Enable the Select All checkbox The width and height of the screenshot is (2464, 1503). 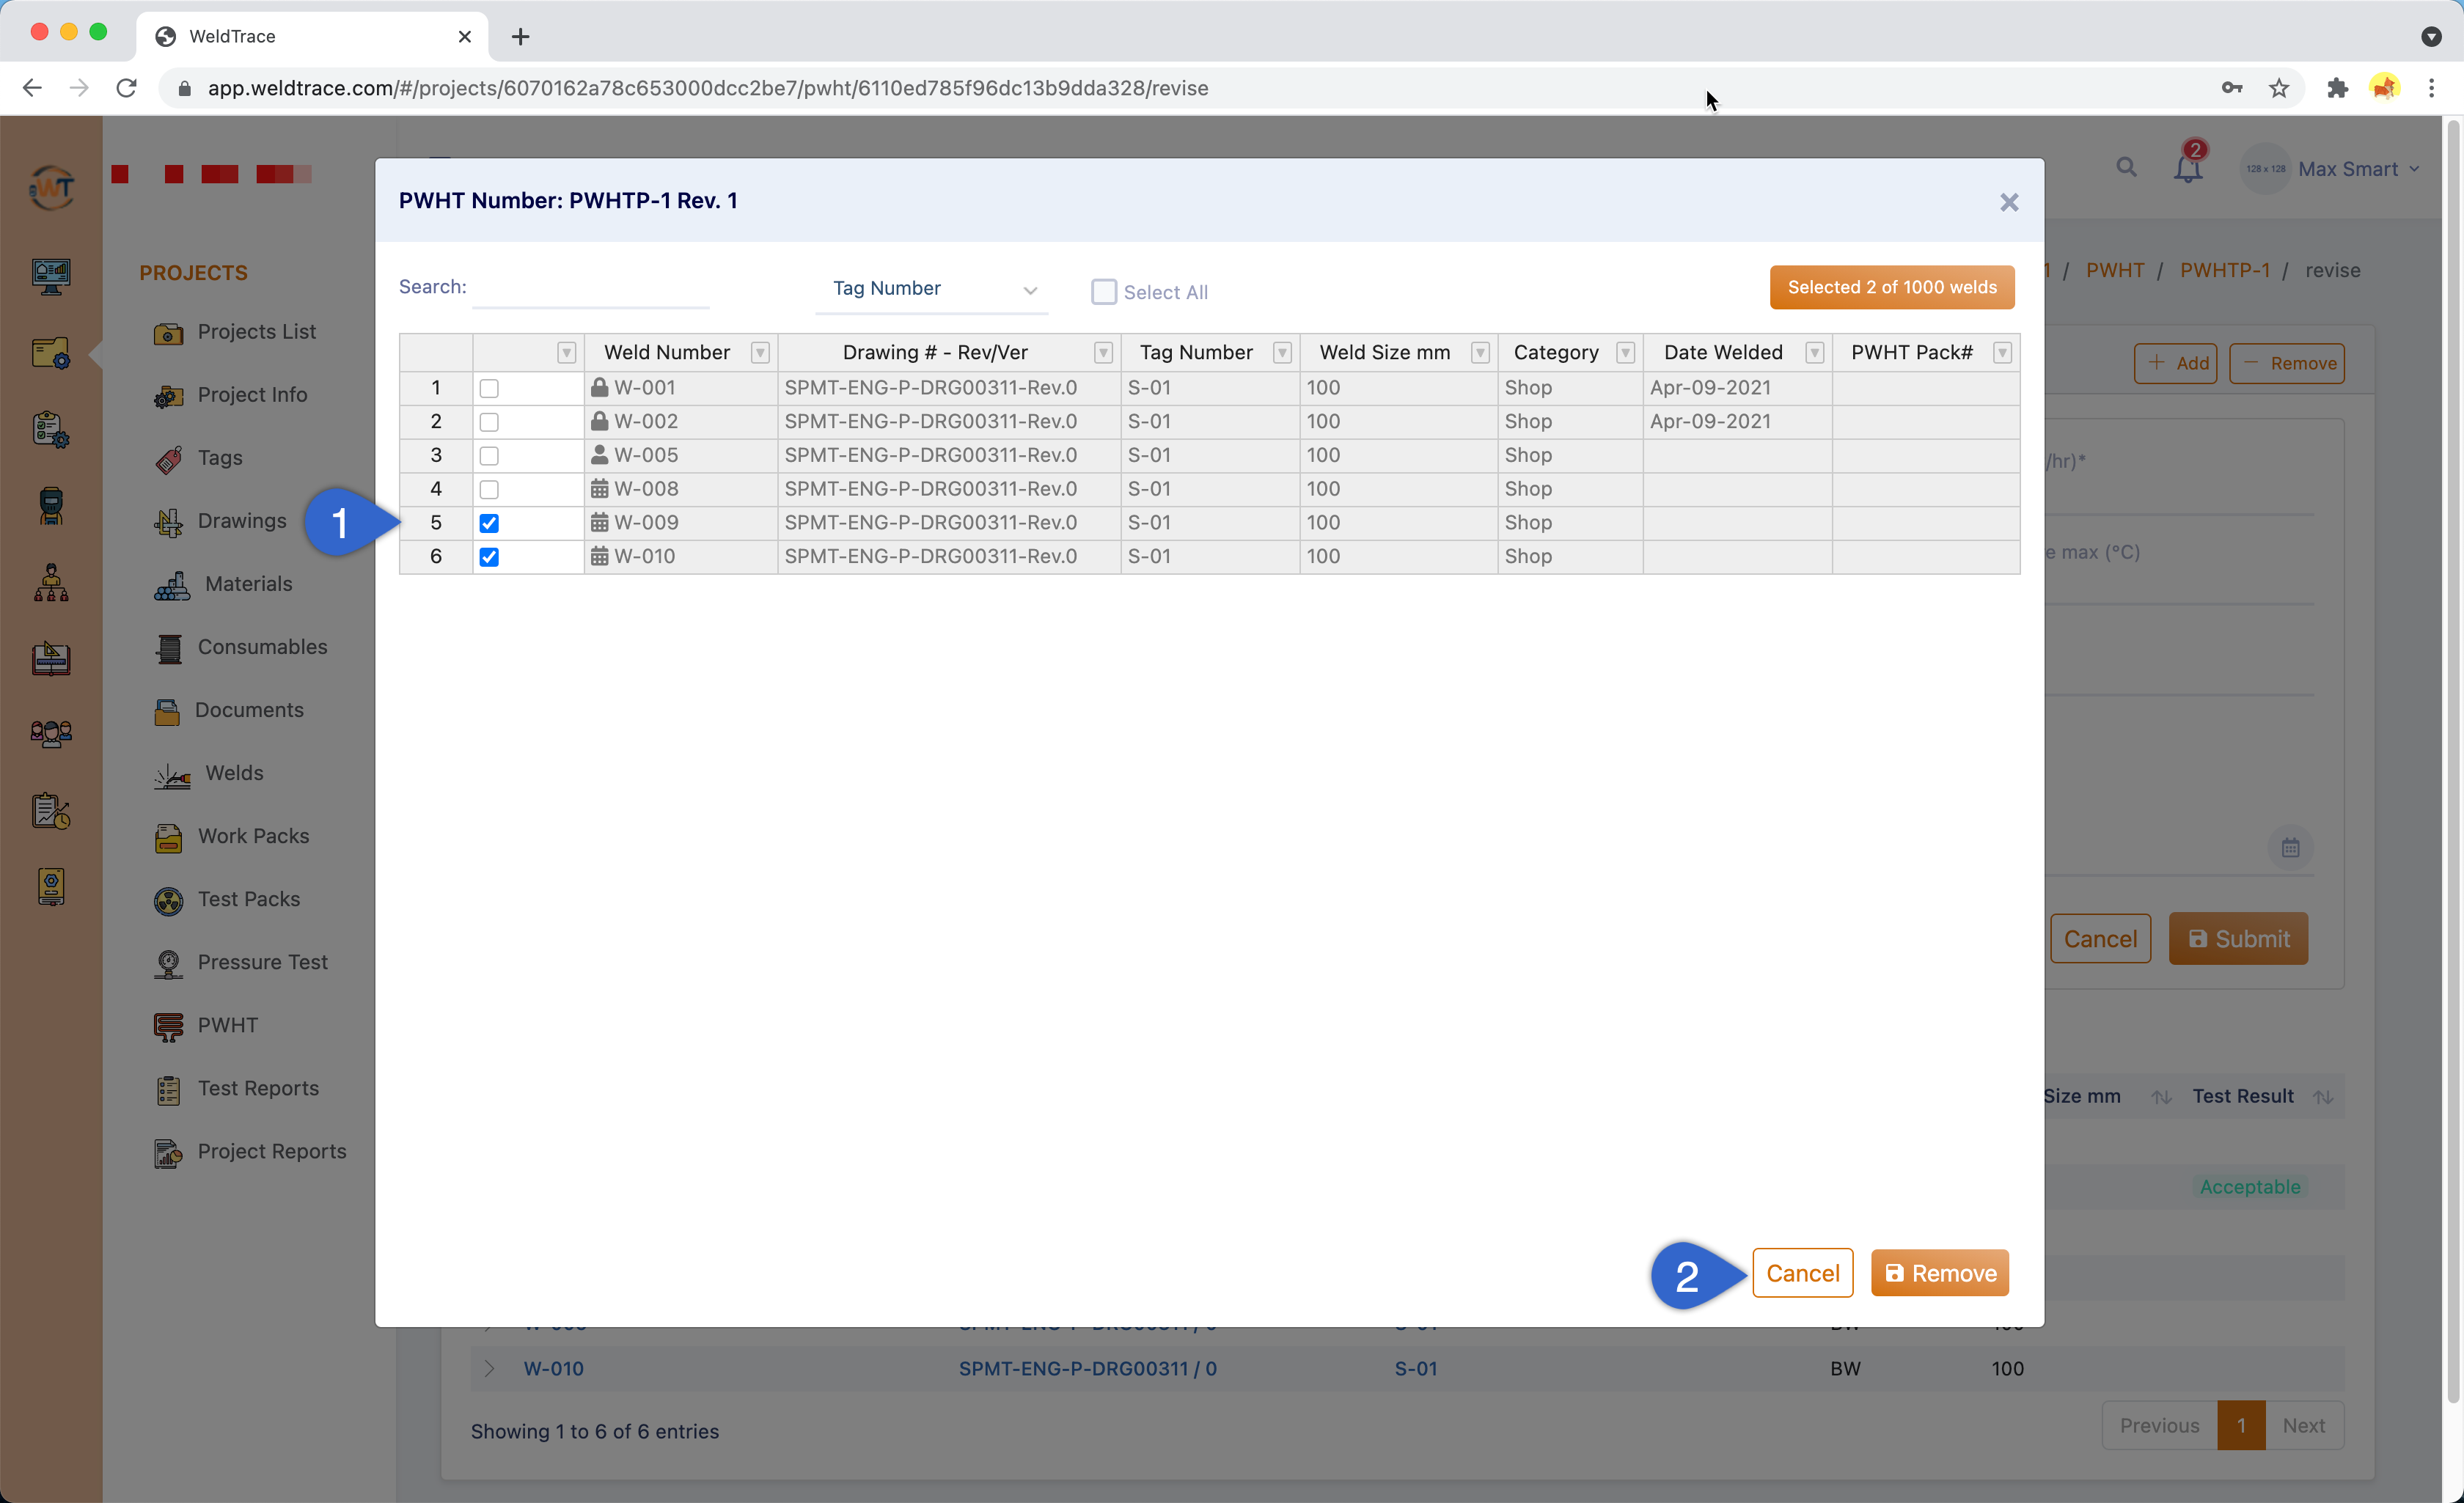[x=1103, y=292]
